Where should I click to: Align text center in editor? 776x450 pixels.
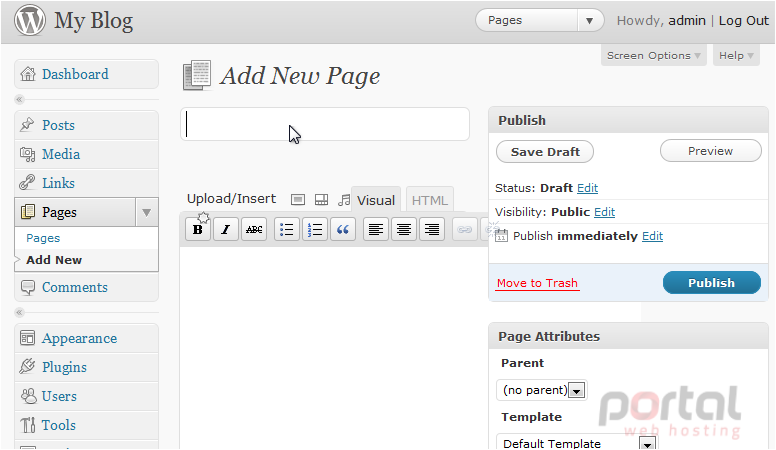[x=404, y=229]
